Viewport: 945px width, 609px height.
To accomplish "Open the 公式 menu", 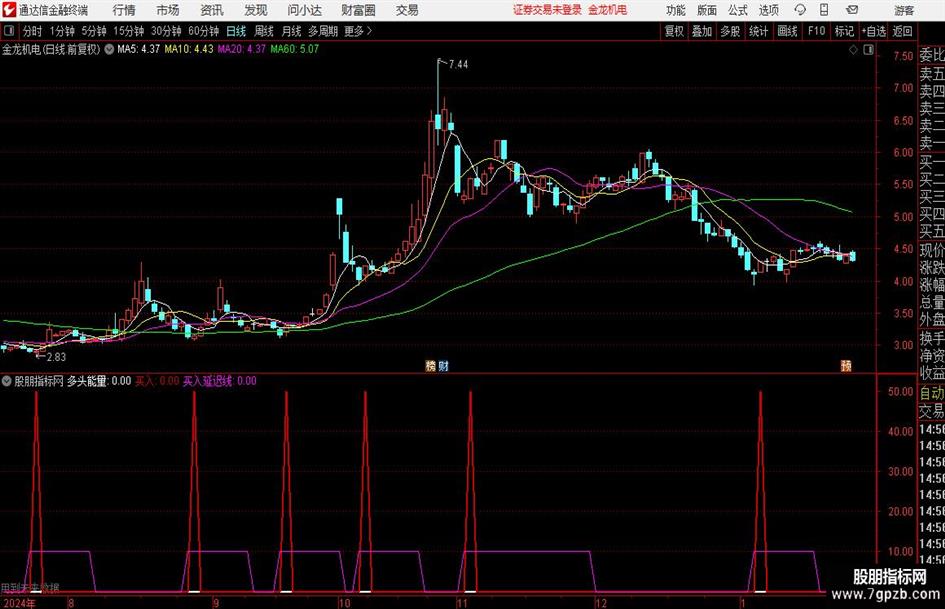I will (x=738, y=10).
